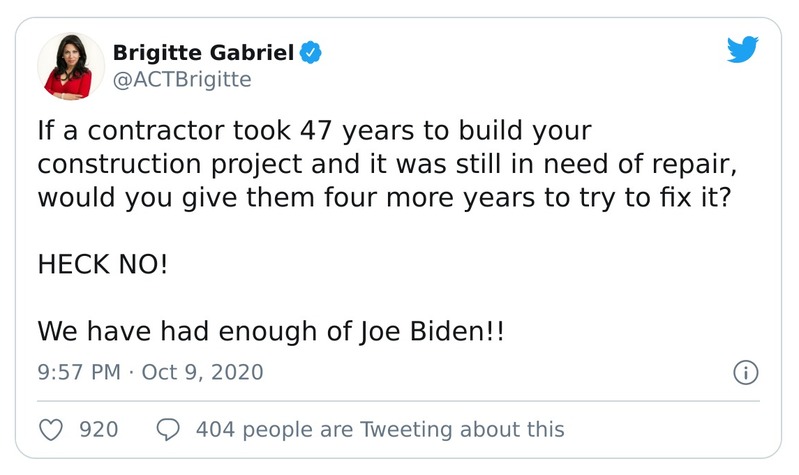Click the Brigitte Gabriel display name
Viewport: 799px width, 475px height.
tap(203, 51)
